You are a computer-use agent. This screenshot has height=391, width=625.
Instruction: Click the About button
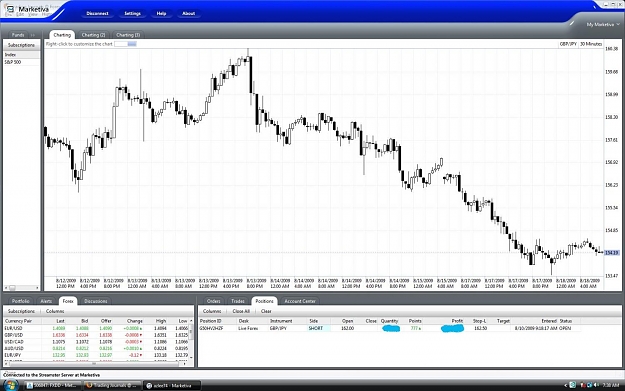click(189, 14)
